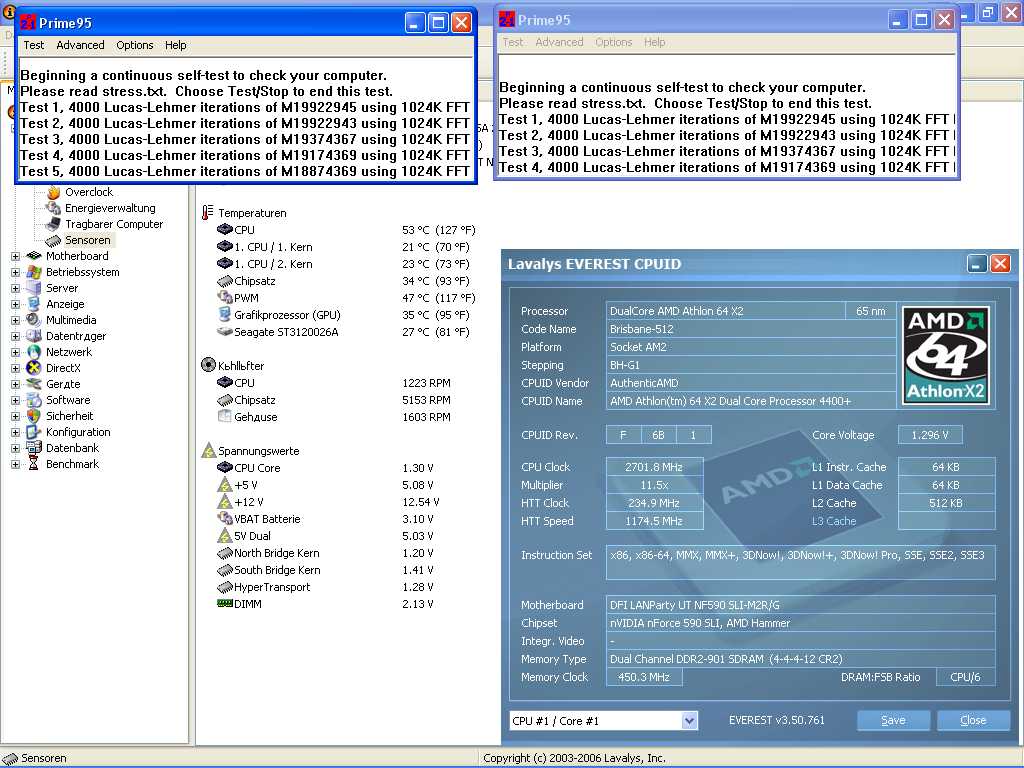Click the Sicherheit shield icon
1024x768 pixels.
tap(34, 416)
